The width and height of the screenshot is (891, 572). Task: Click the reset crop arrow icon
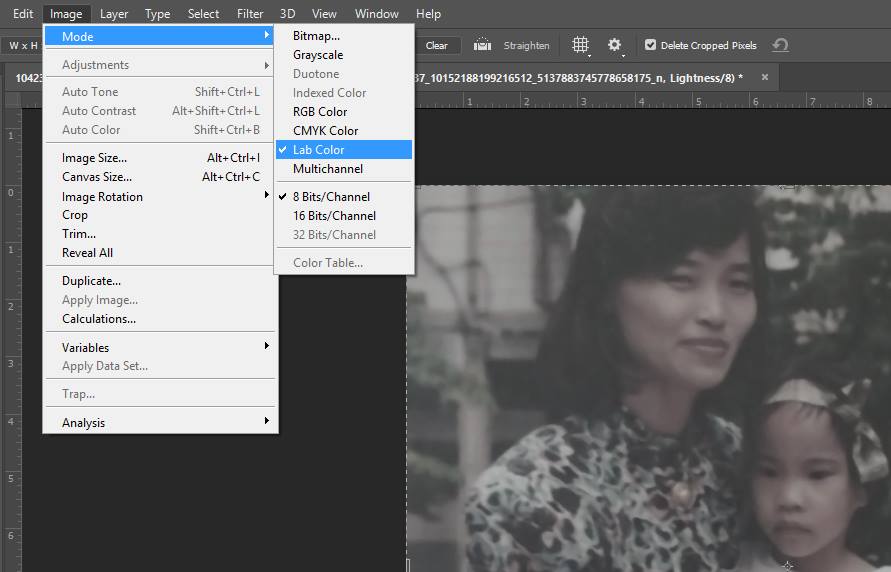tap(780, 45)
